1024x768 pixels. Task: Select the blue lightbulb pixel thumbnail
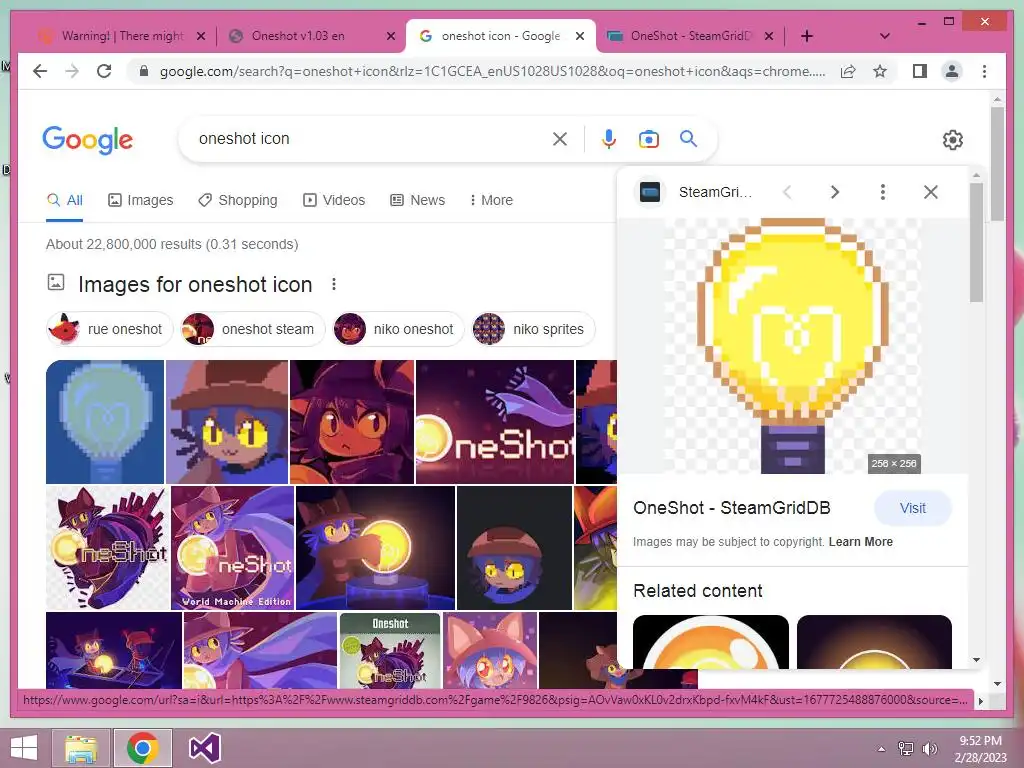point(104,422)
